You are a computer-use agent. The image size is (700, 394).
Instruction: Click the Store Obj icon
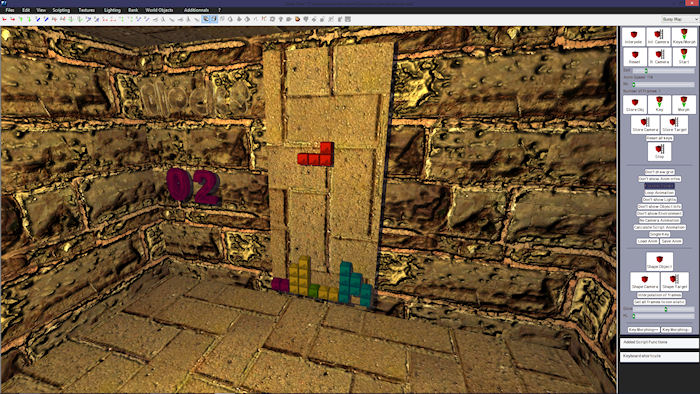[x=634, y=104]
